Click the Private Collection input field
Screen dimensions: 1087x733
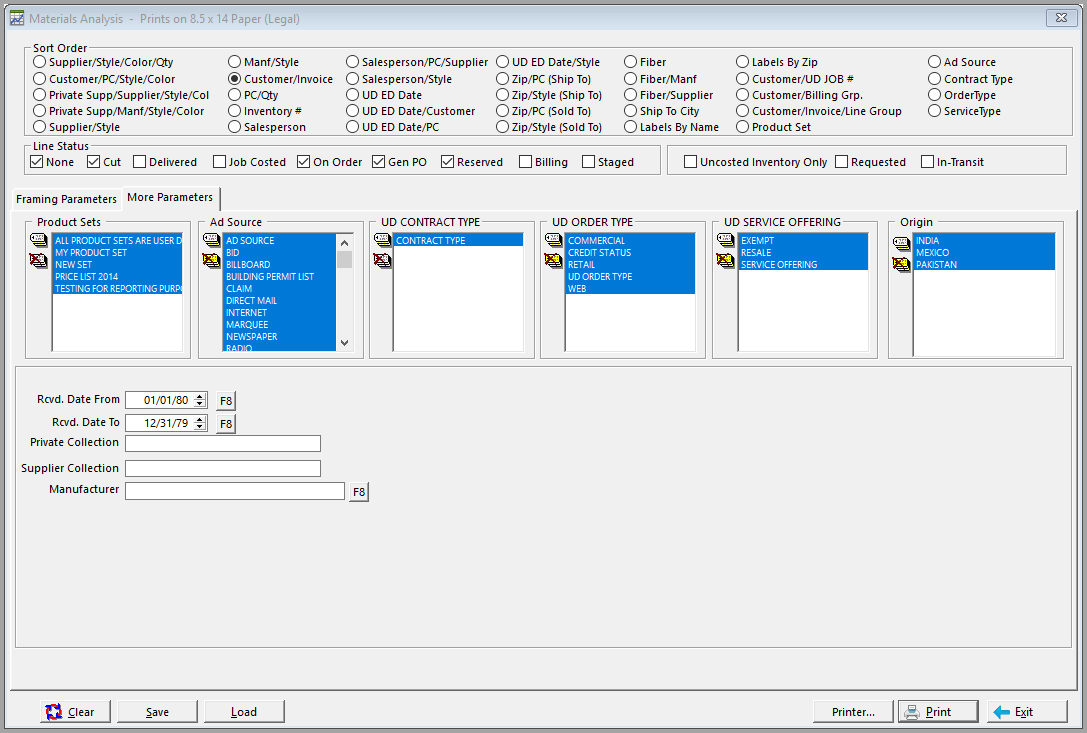pos(223,444)
